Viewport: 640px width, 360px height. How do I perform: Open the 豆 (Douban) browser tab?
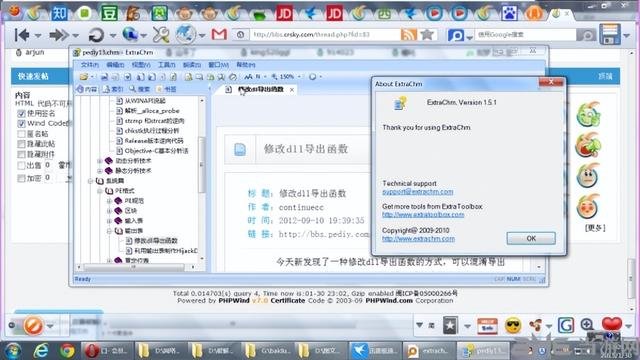tap(109, 13)
